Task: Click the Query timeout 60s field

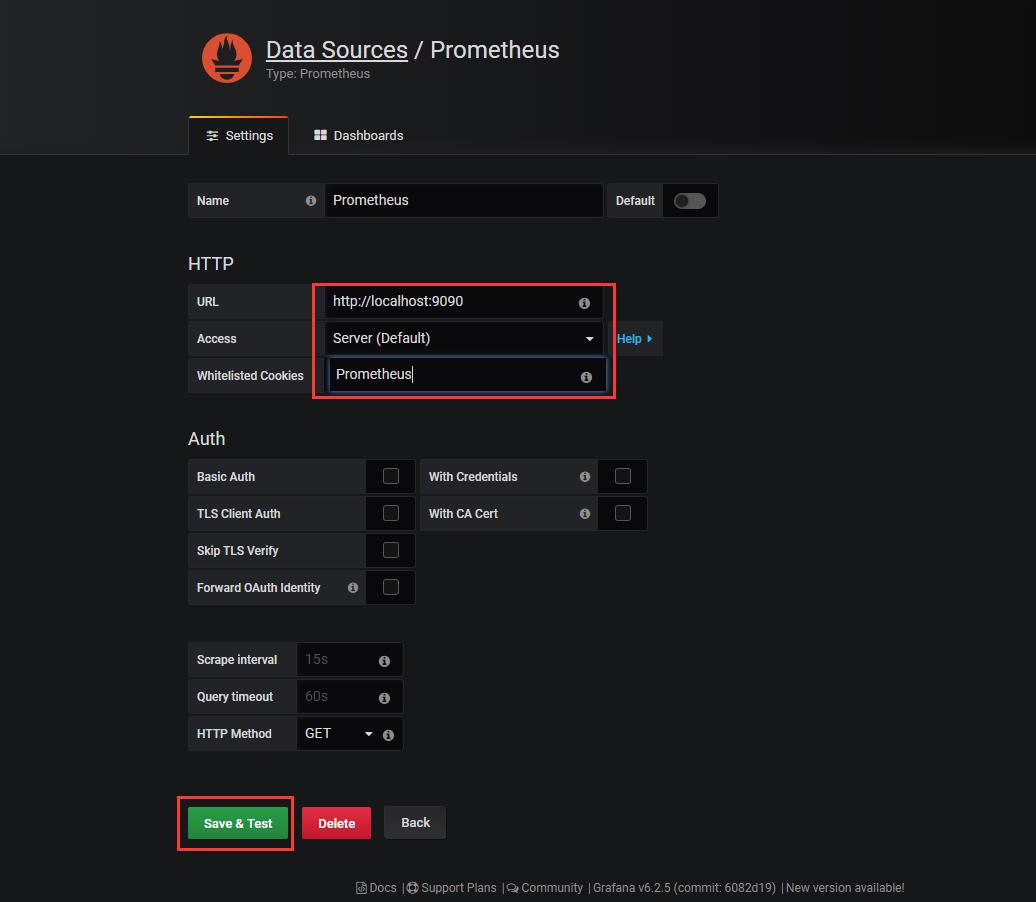Action: pos(350,696)
